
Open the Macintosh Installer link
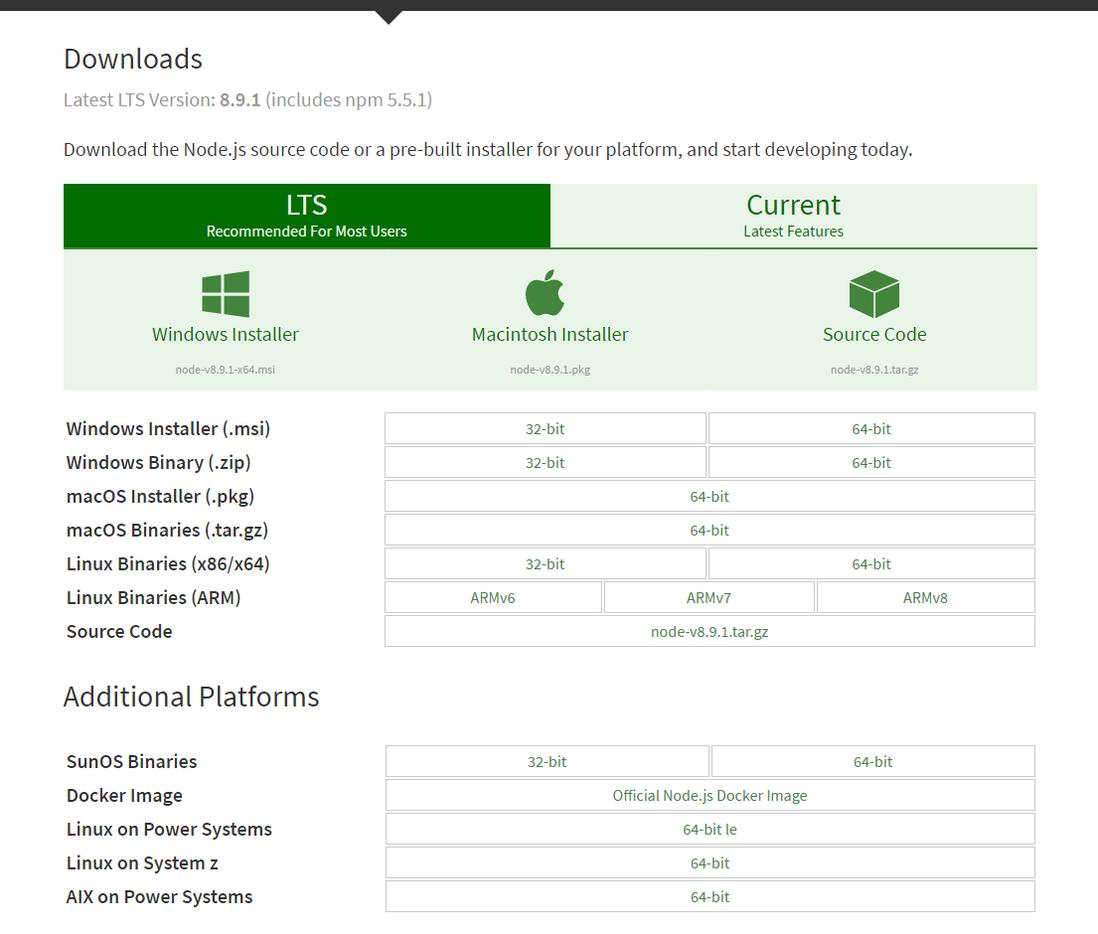550,335
